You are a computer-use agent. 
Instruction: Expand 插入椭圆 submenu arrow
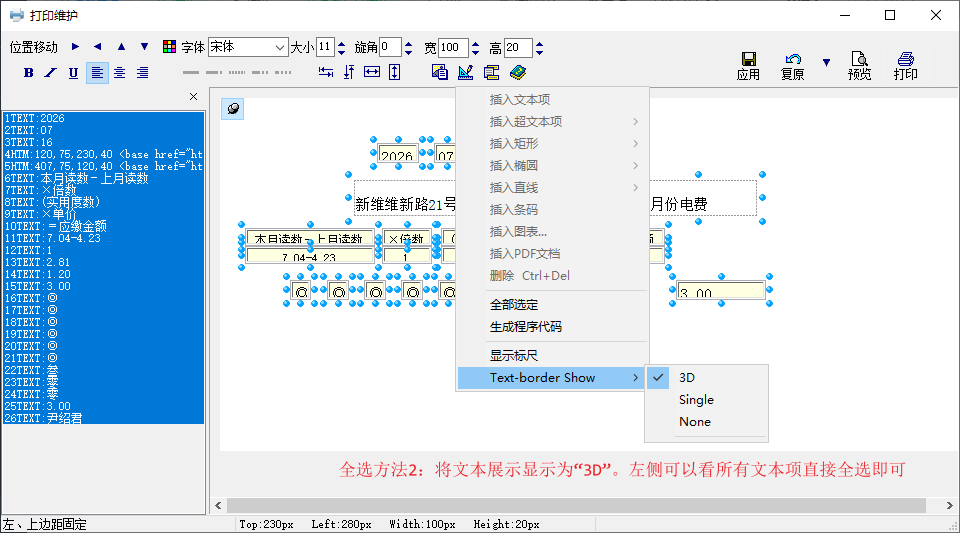pyautogui.click(x=636, y=165)
